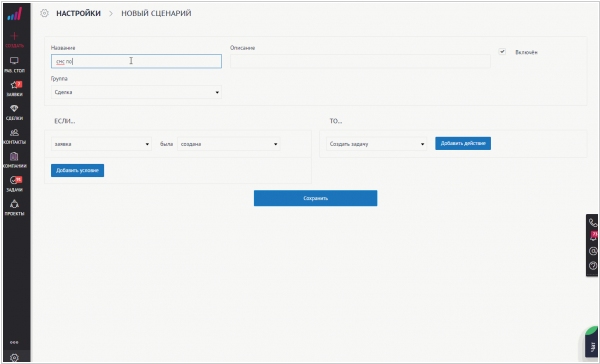Expand the sidebar three-dots more icon
This screenshot has height=364, width=600.
14,342
